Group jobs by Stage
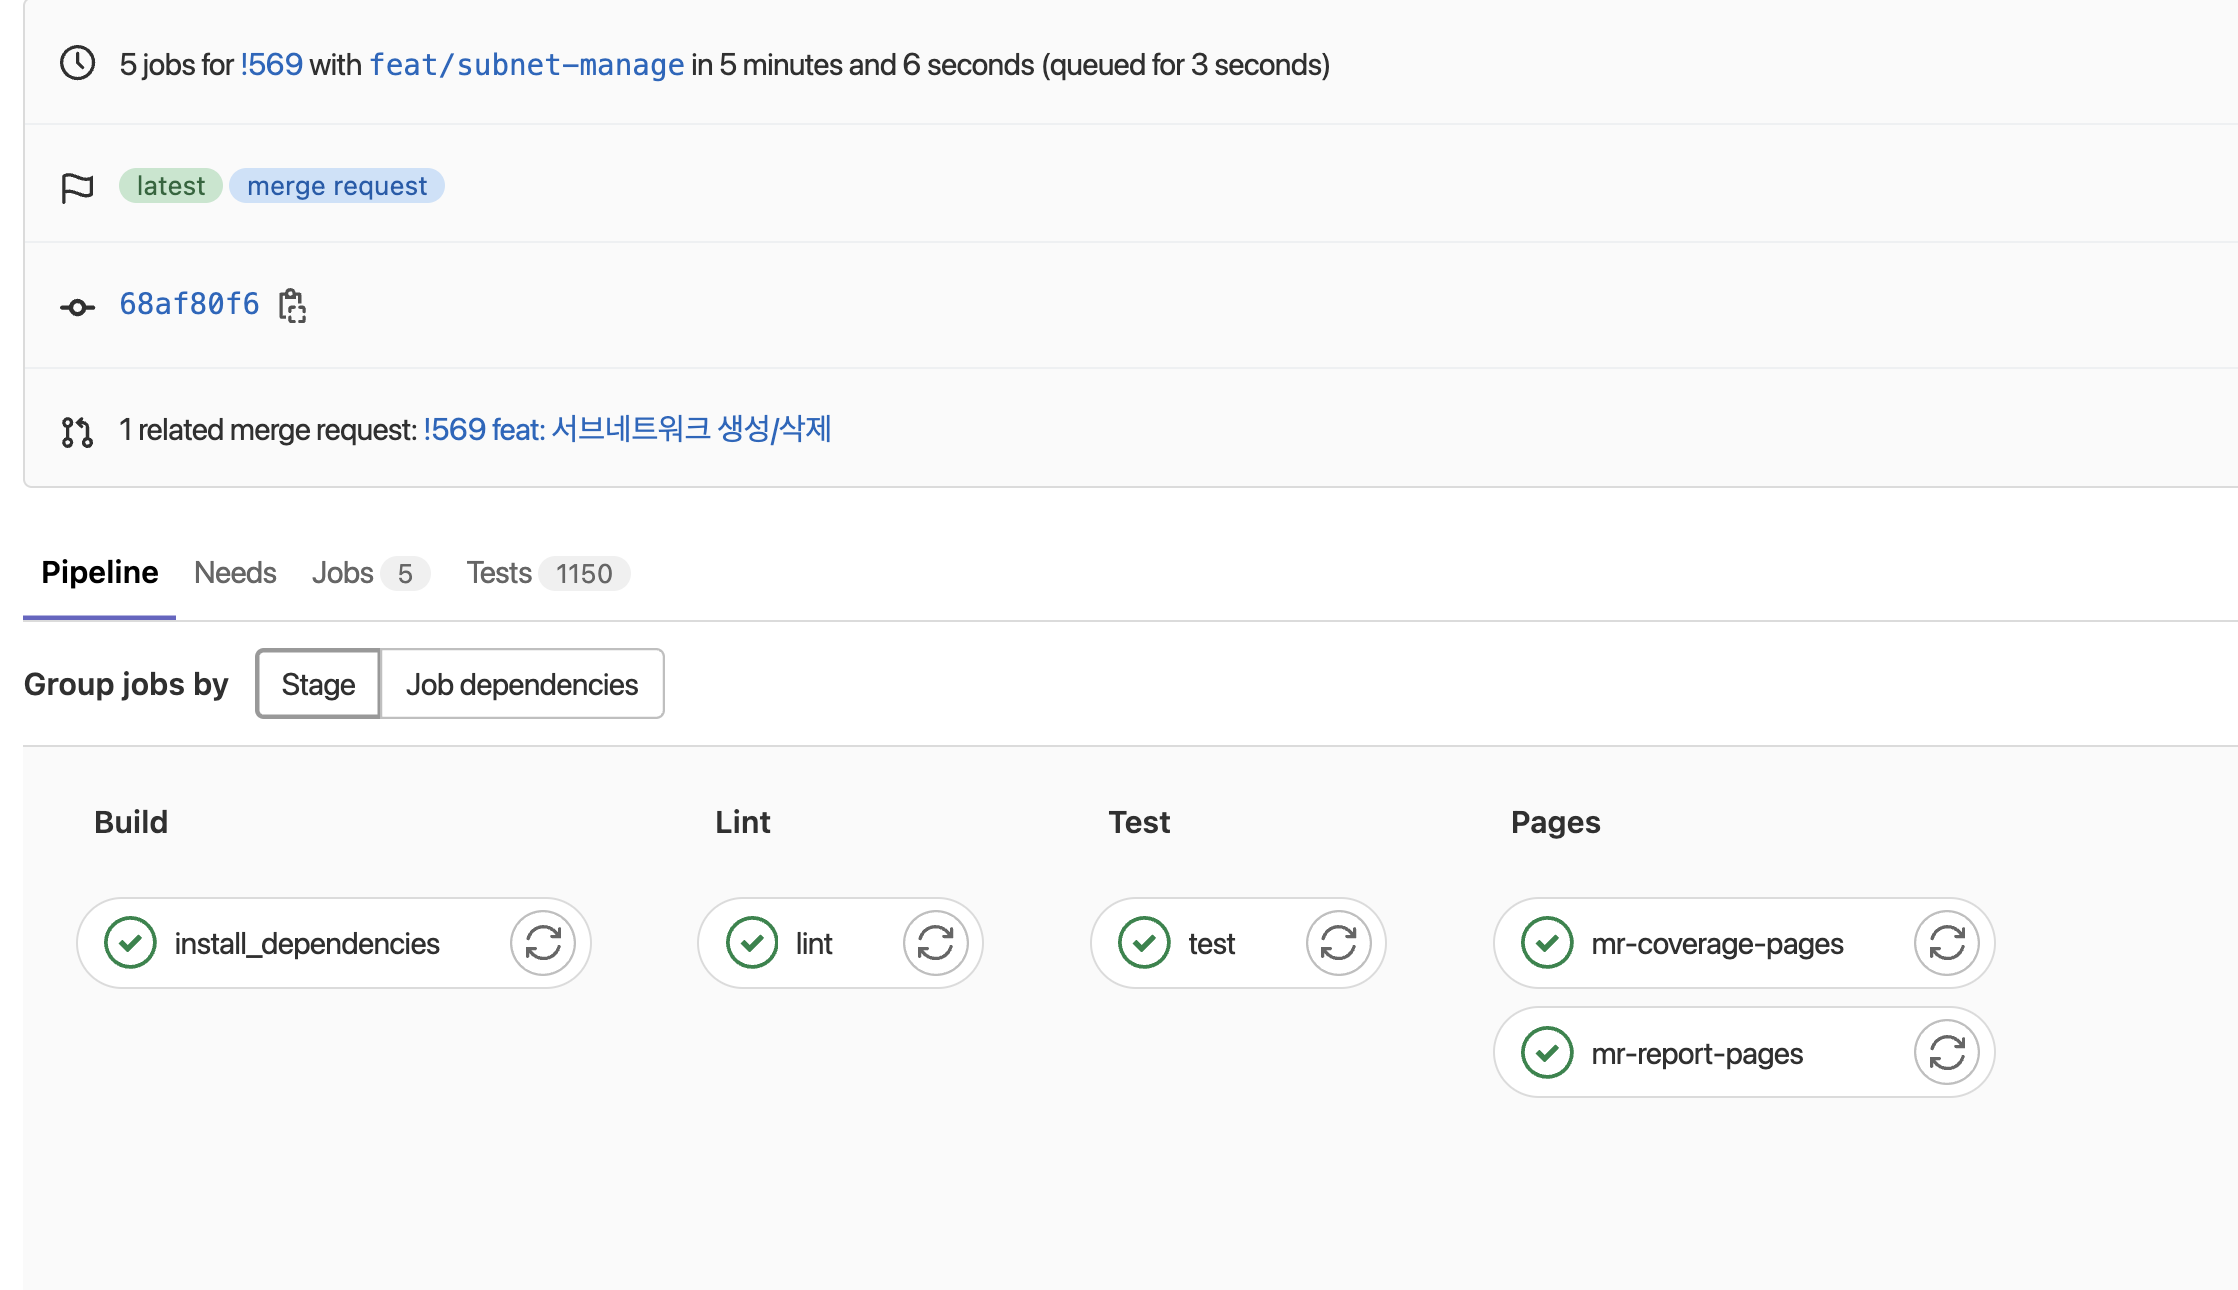Viewport: 2238px width, 1290px height. [x=318, y=684]
